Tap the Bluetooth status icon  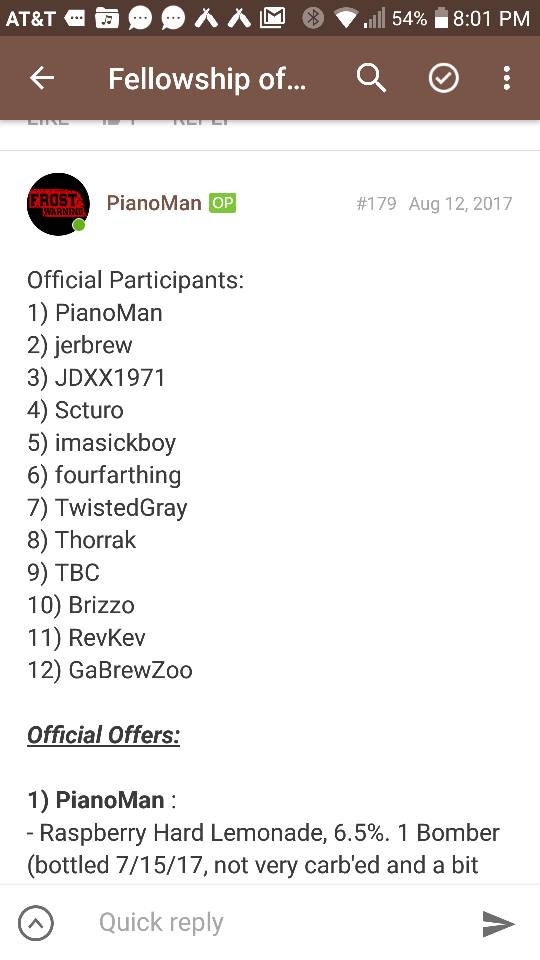(x=313, y=18)
